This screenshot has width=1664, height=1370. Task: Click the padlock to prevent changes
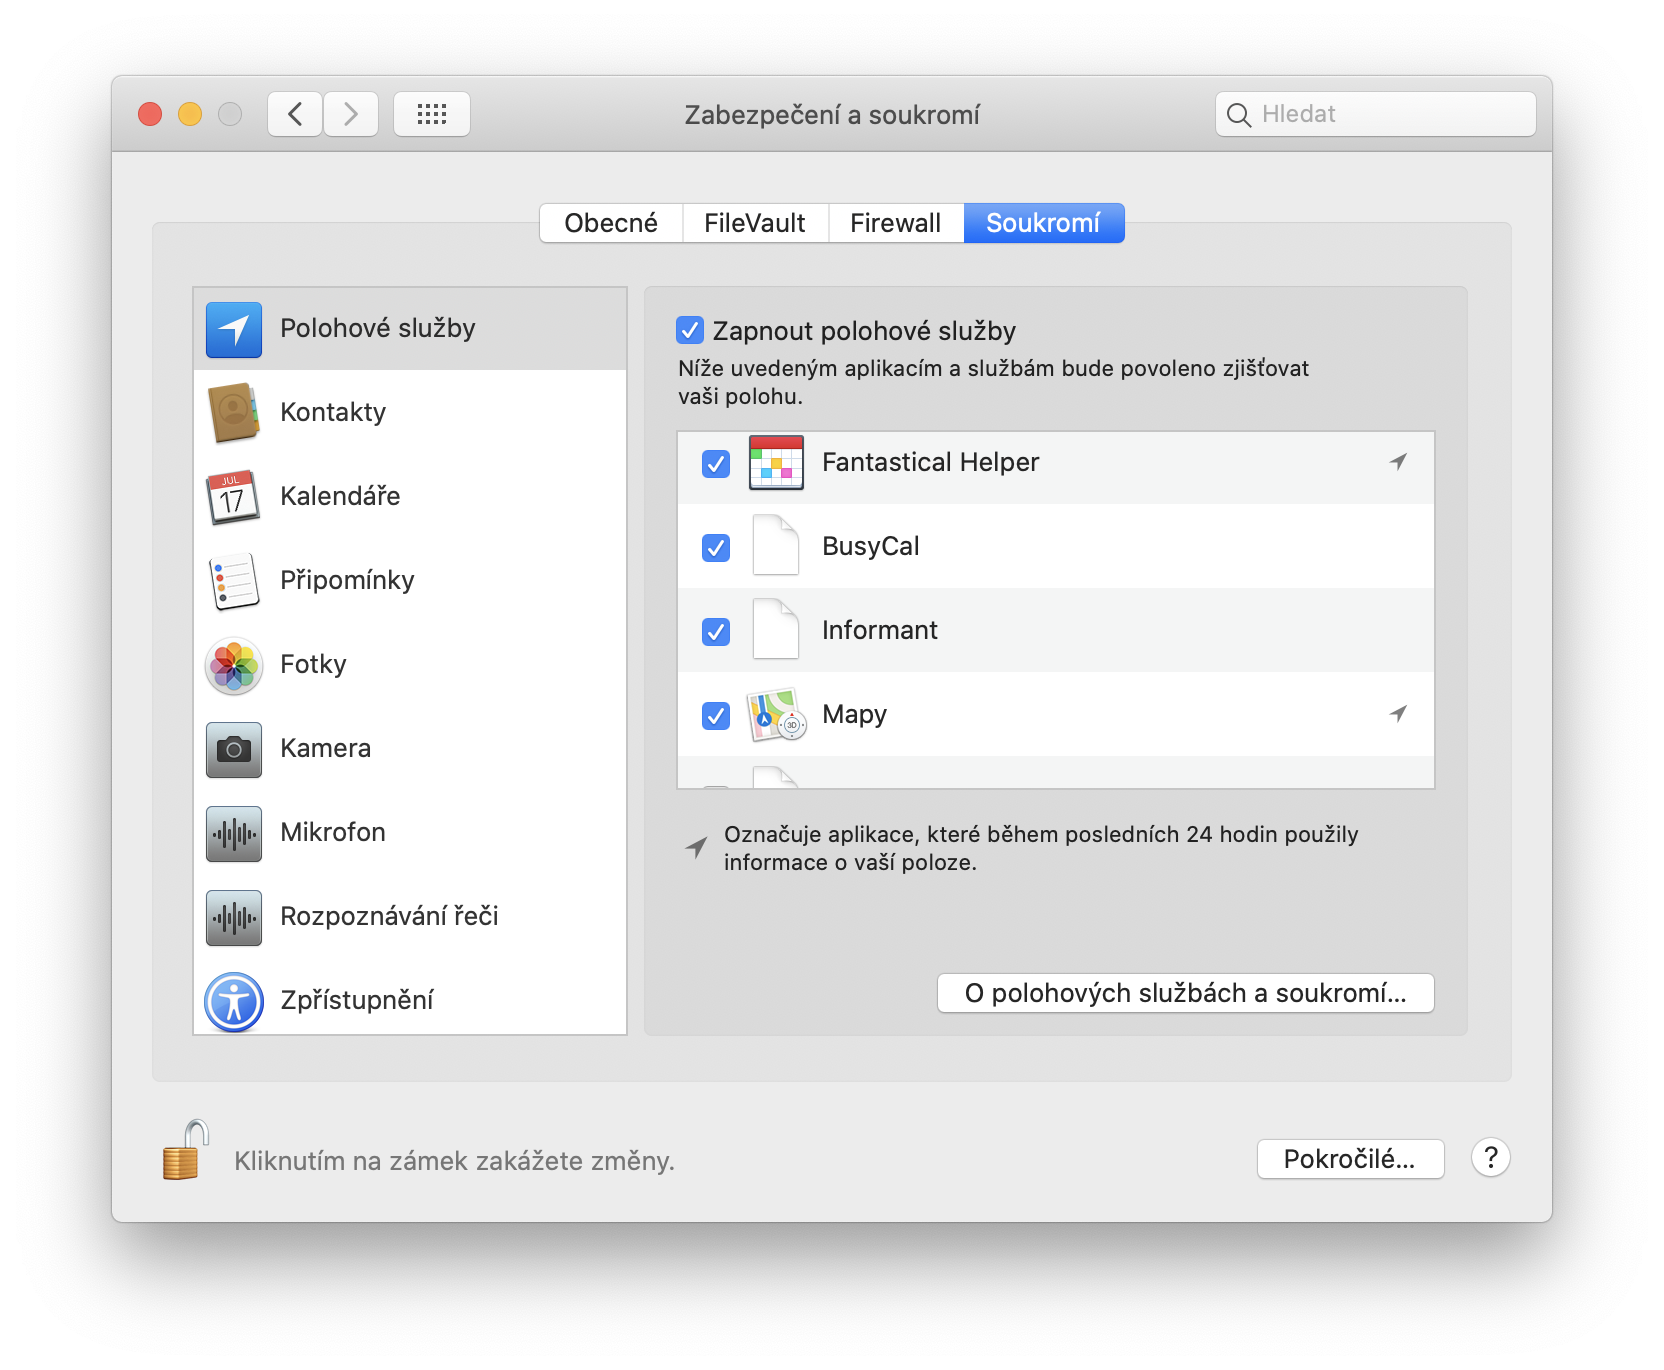click(x=185, y=1151)
